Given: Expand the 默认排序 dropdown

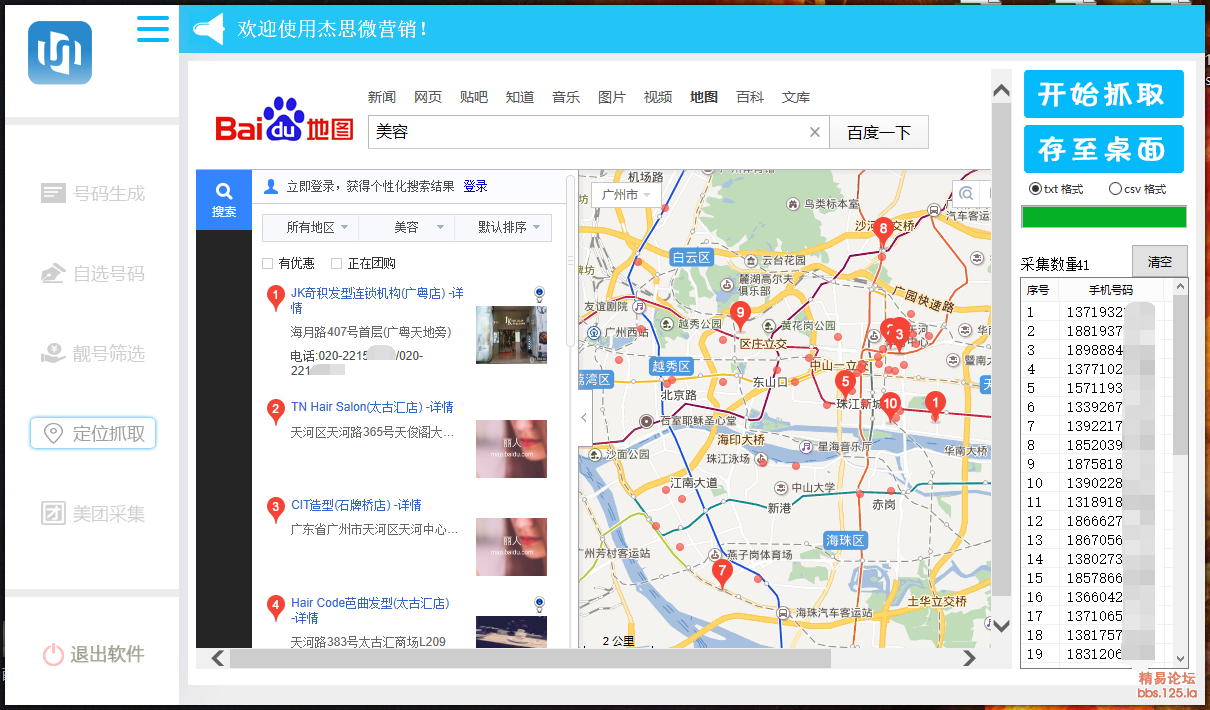Looking at the screenshot, I should click(503, 228).
